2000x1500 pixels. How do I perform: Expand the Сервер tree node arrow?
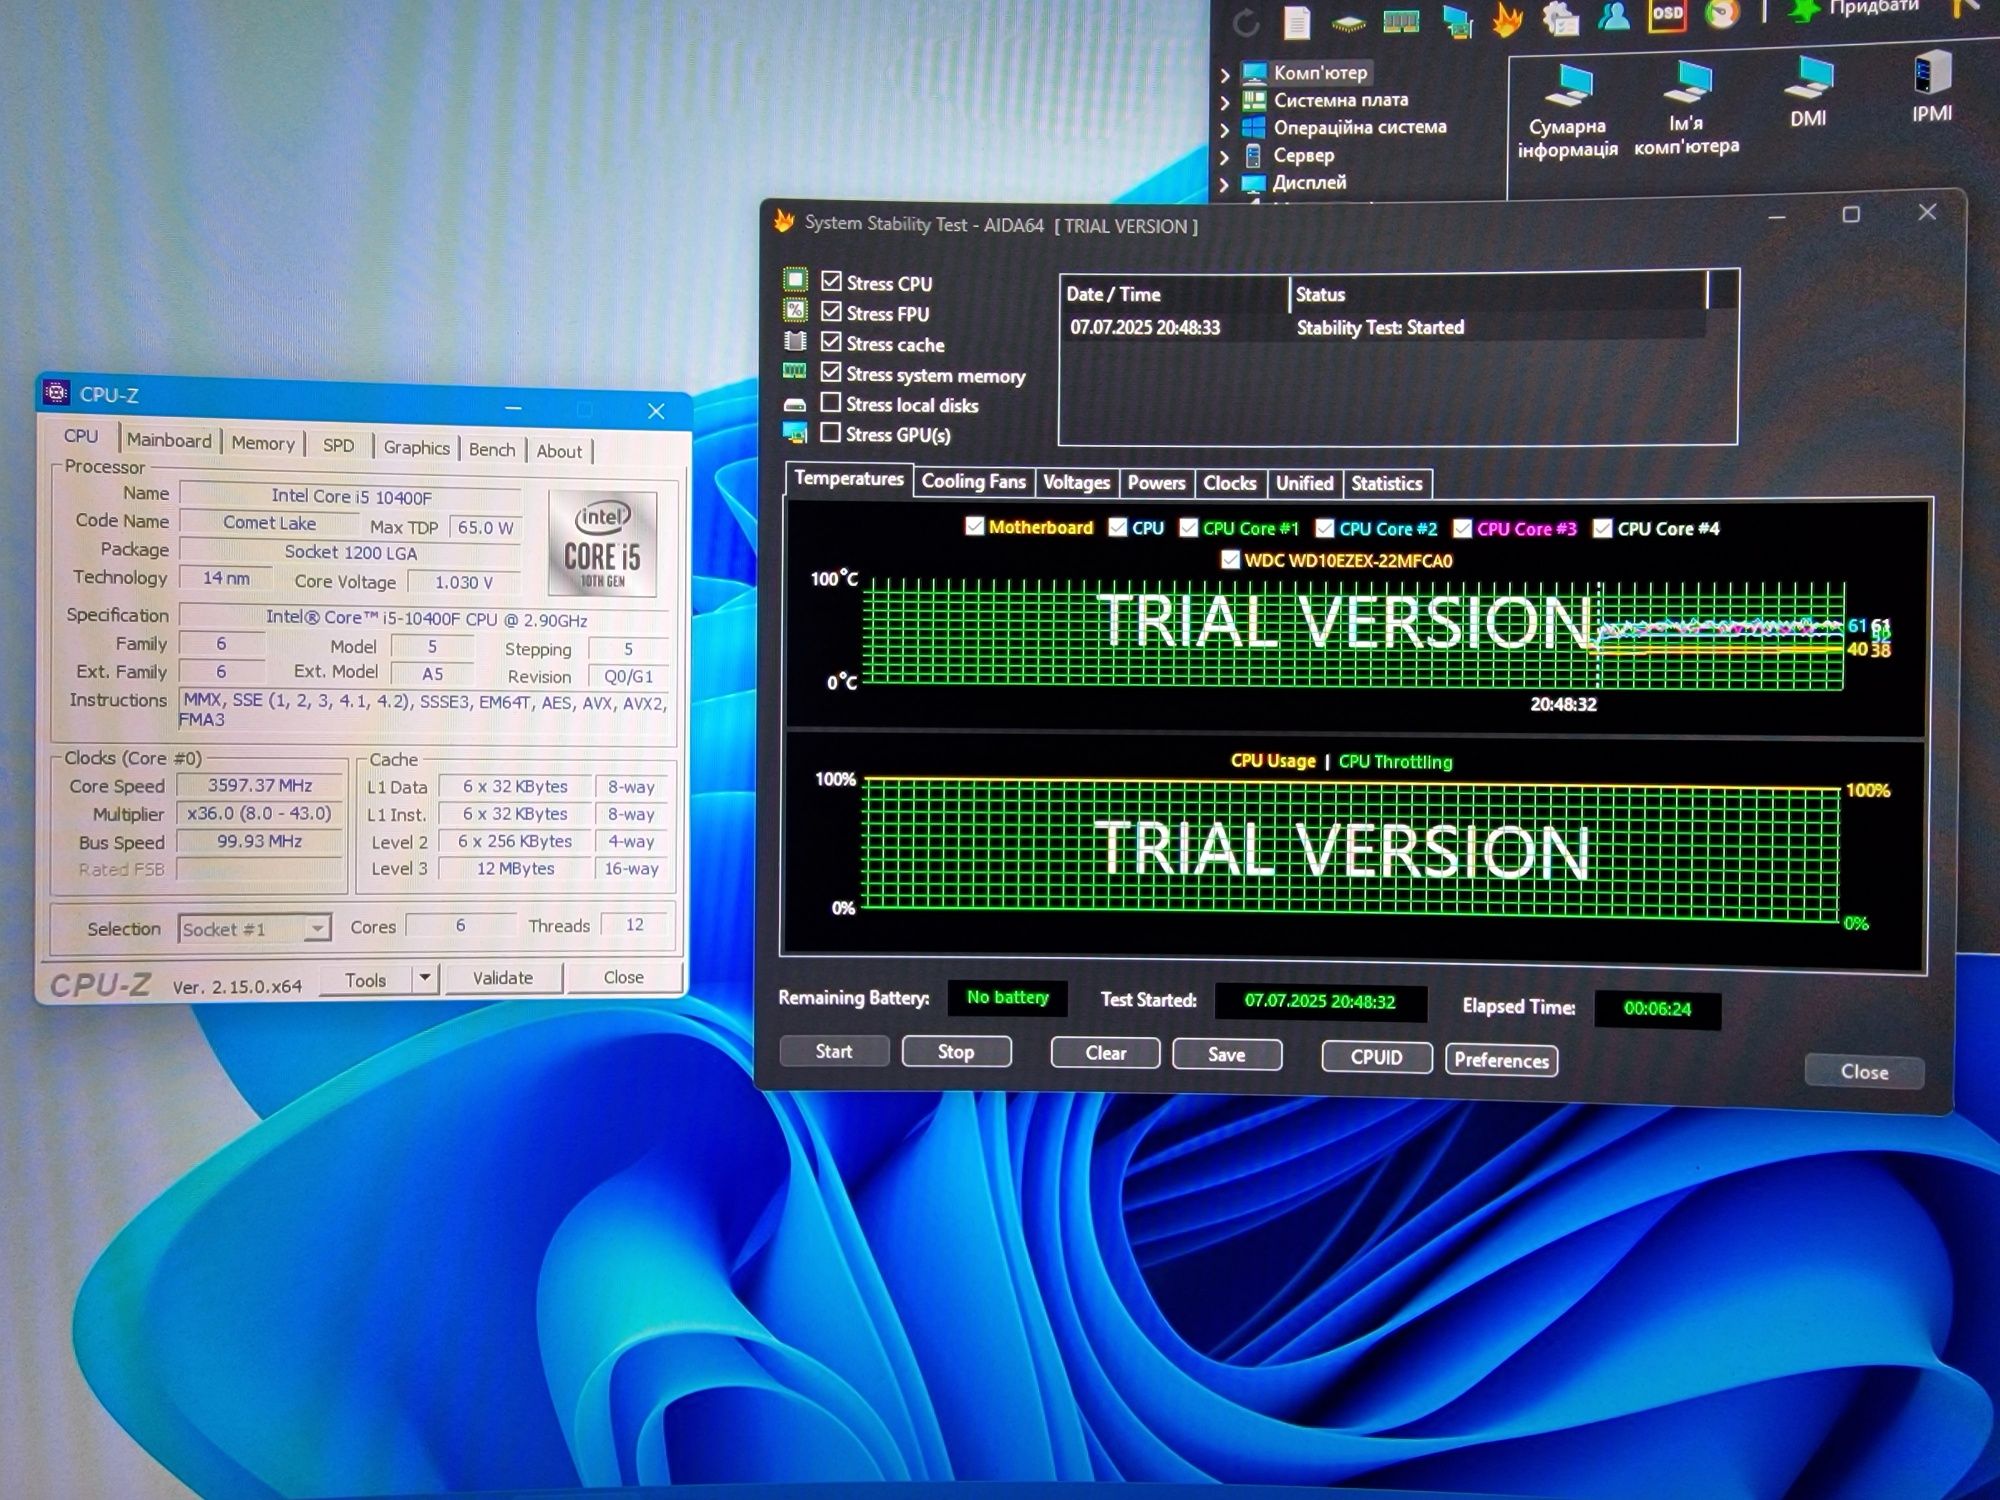pyautogui.click(x=1225, y=157)
